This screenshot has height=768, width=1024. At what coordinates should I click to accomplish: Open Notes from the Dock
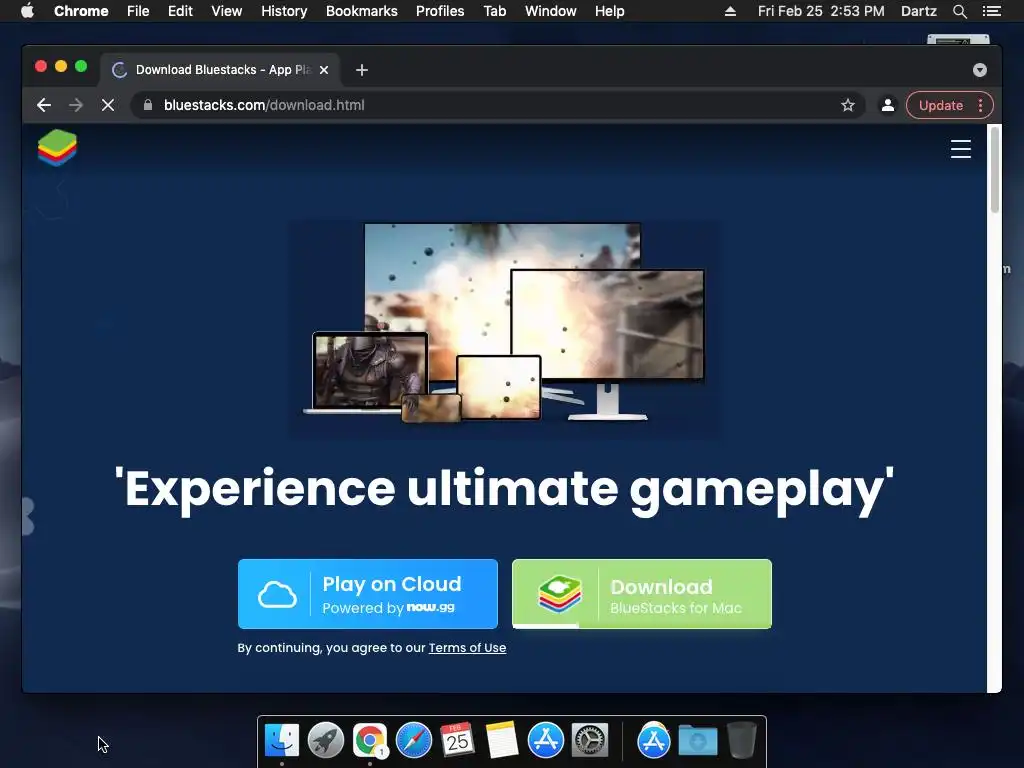click(502, 741)
